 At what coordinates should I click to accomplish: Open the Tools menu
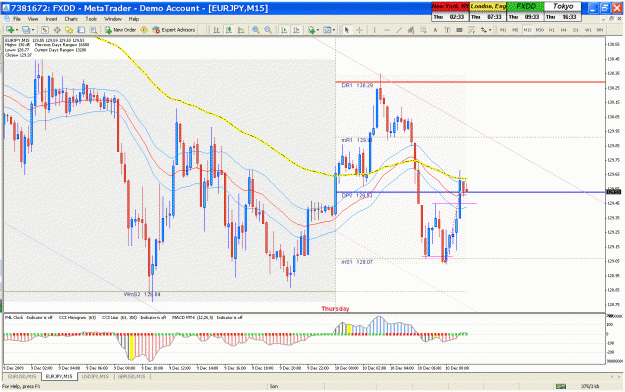91,19
